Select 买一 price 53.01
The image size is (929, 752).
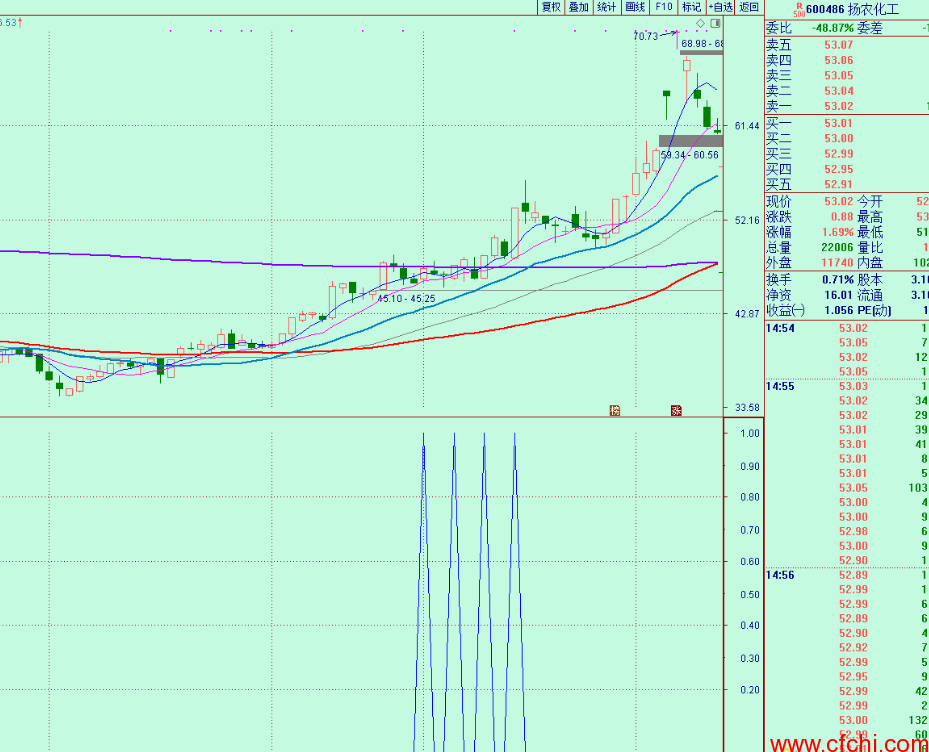(x=839, y=123)
